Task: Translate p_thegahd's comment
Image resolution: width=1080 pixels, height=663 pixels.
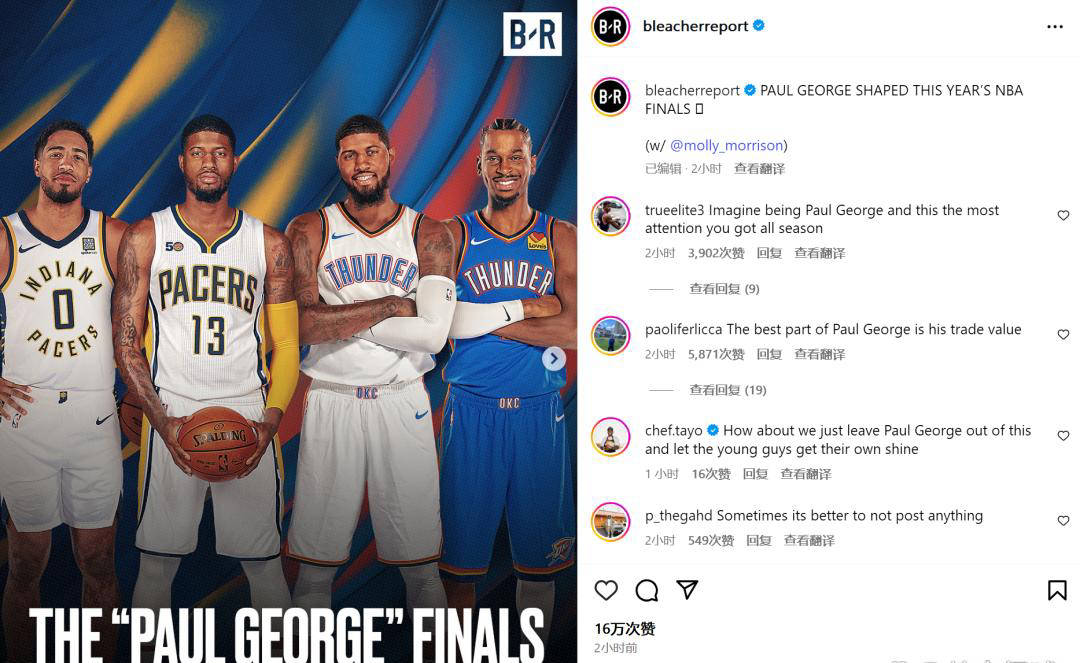Action: click(x=809, y=541)
